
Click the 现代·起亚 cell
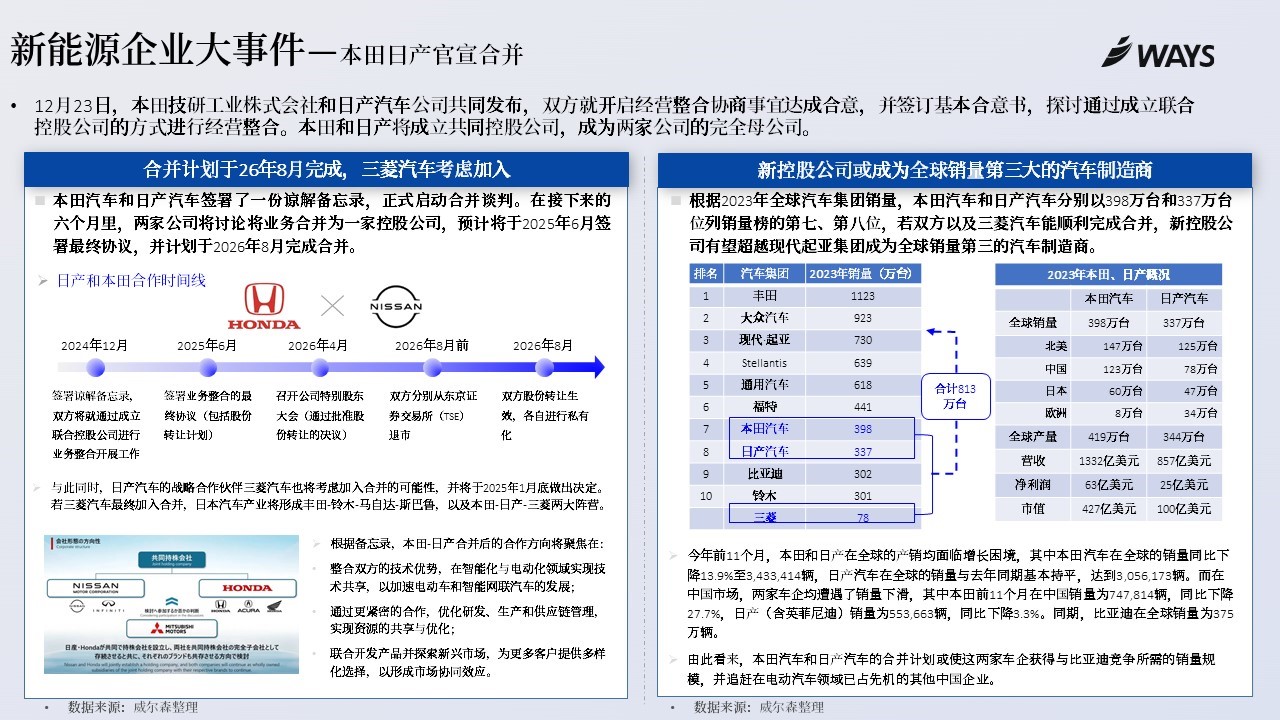point(764,340)
